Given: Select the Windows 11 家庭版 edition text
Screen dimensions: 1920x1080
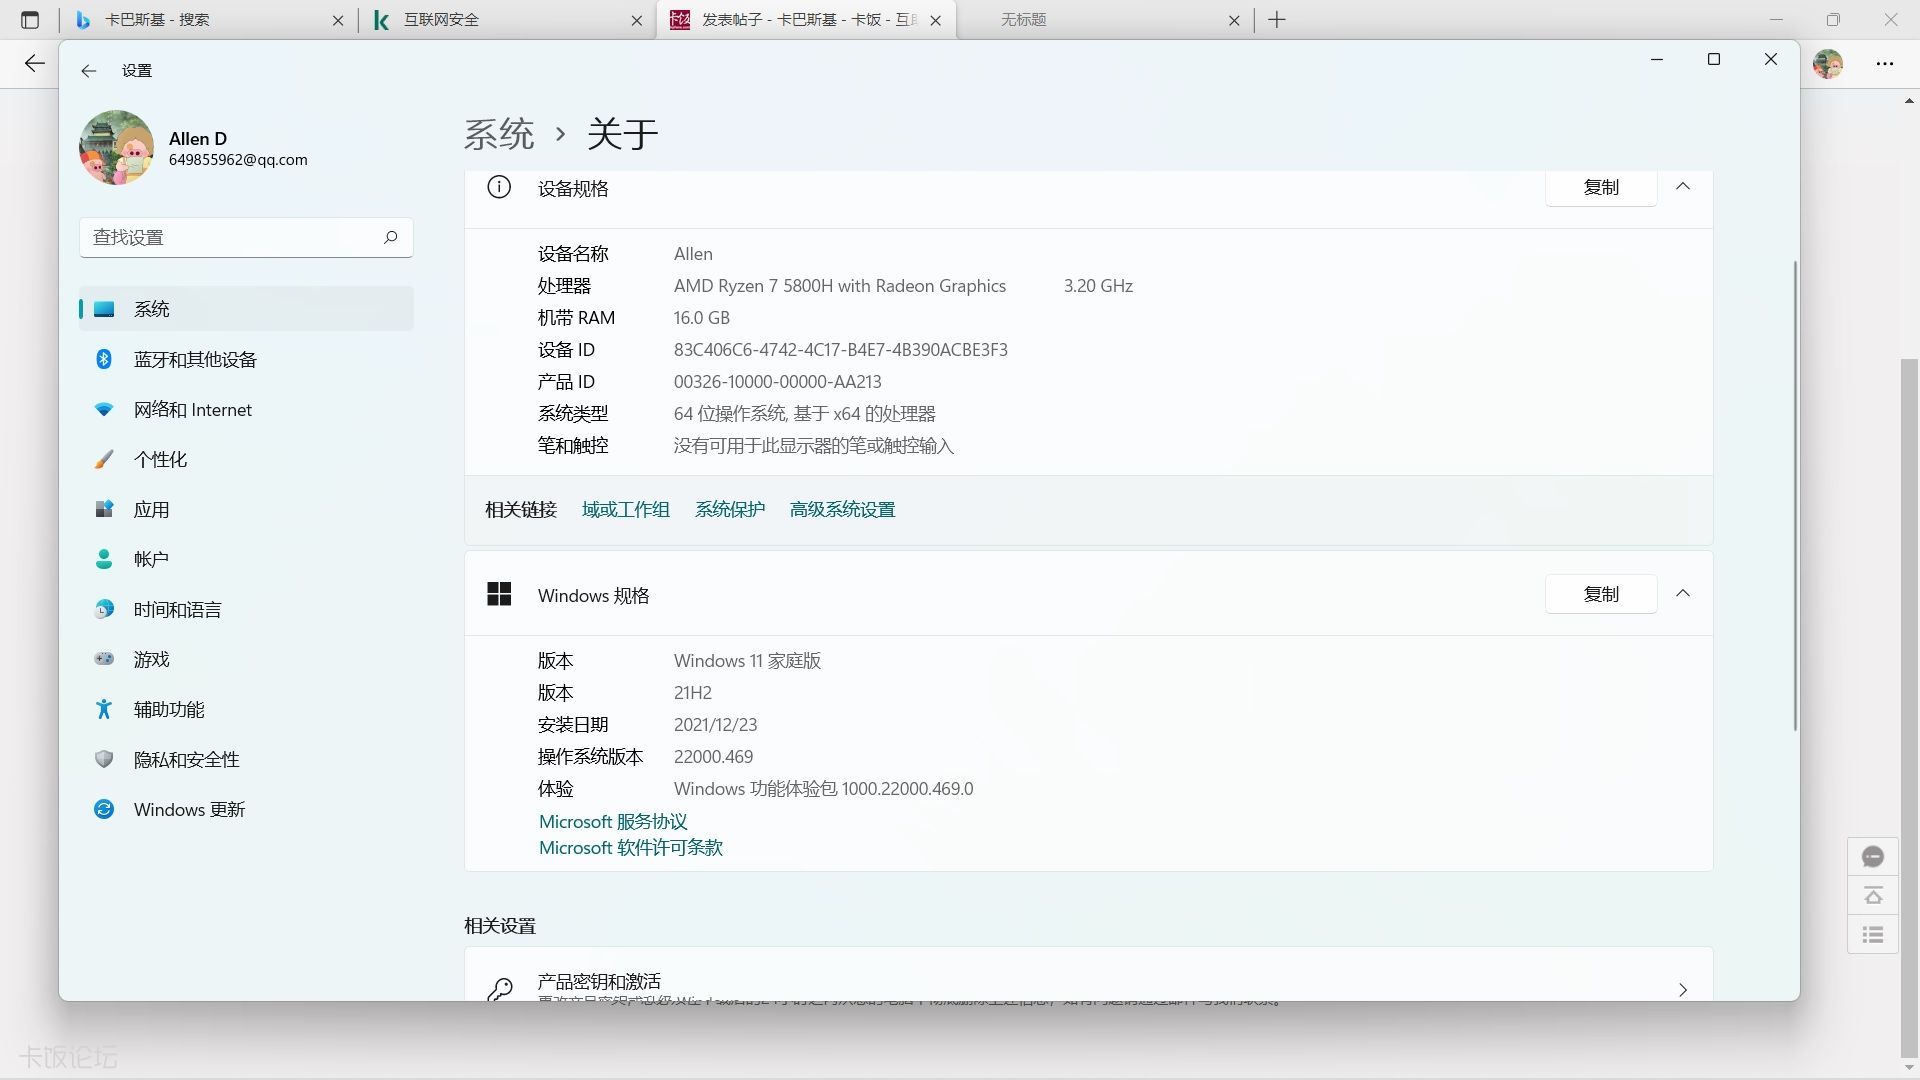Looking at the screenshot, I should 748,661.
